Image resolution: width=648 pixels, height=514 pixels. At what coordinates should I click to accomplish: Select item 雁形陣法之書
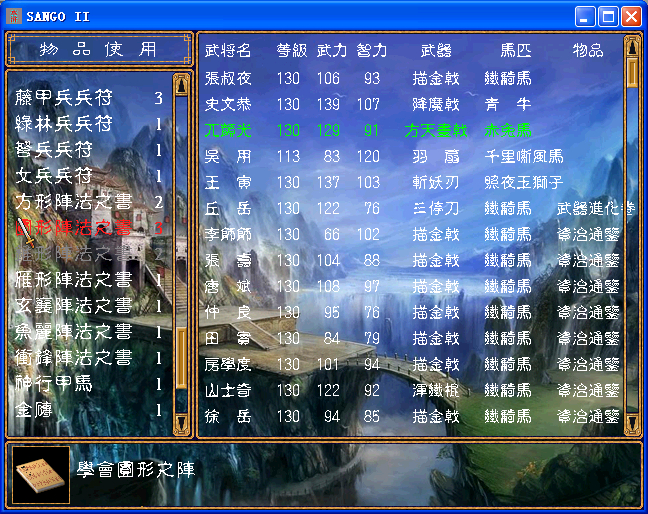tap(89, 280)
